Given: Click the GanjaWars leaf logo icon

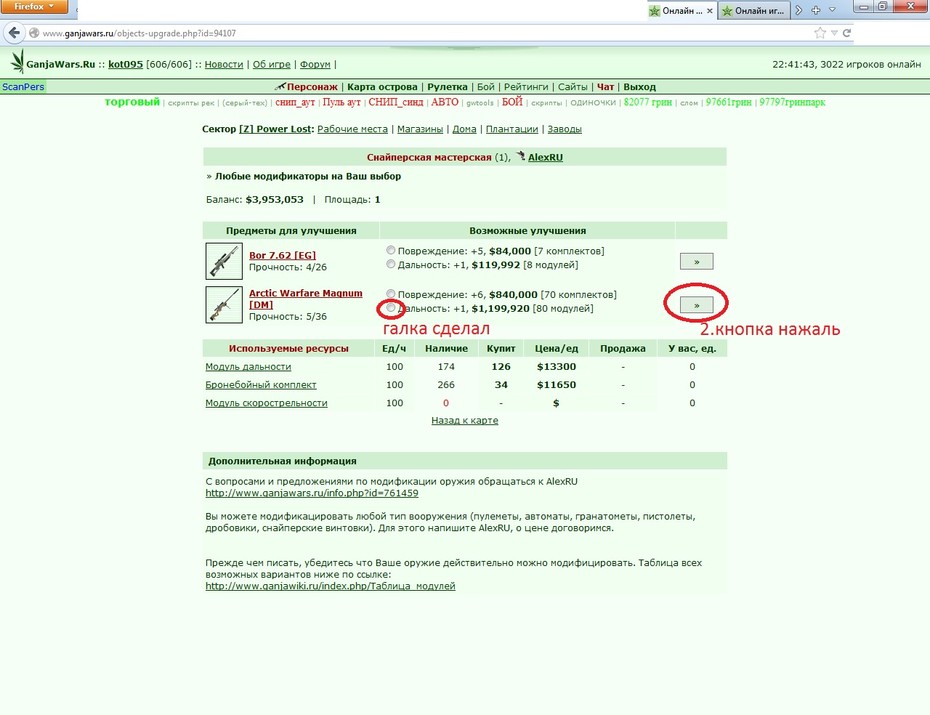Looking at the screenshot, I should point(17,62).
